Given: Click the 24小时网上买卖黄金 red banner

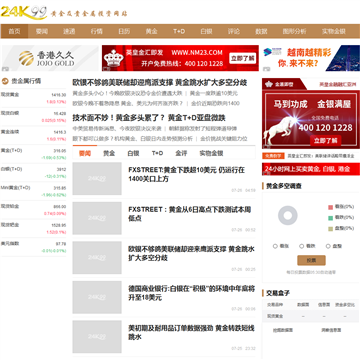Looking at the screenshot, I should point(311,169).
